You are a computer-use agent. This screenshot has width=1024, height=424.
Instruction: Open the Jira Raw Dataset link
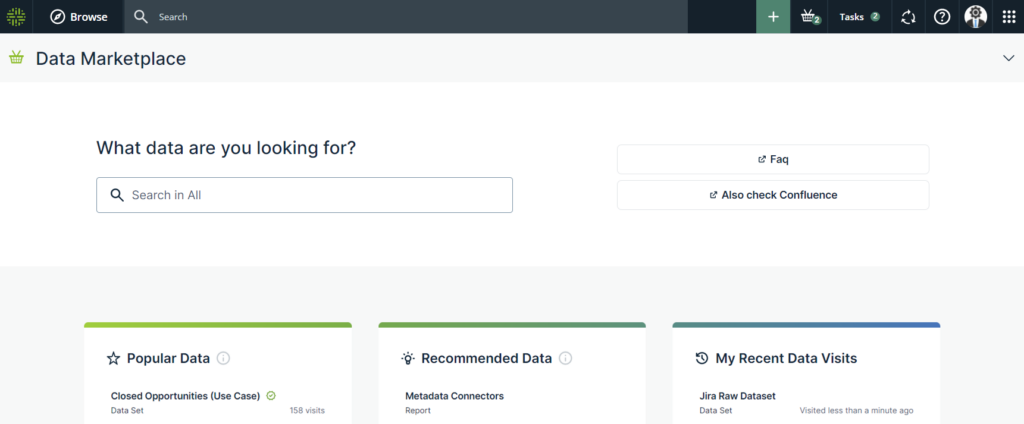point(737,396)
